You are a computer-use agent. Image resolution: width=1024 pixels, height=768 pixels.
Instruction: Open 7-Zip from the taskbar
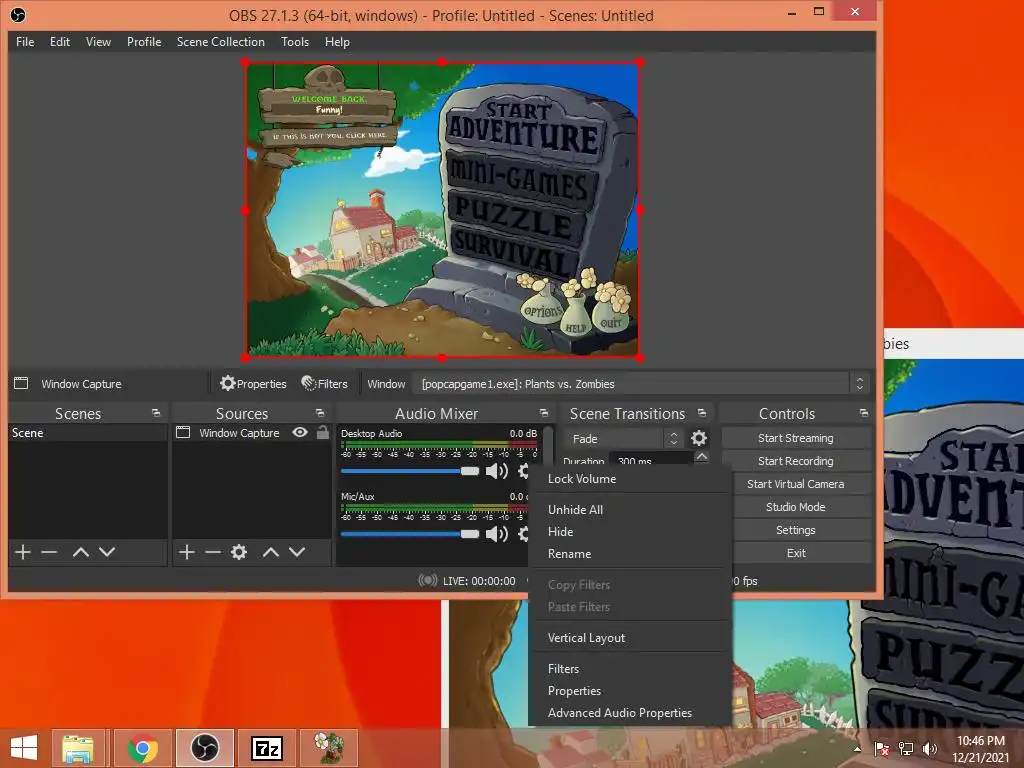(267, 748)
